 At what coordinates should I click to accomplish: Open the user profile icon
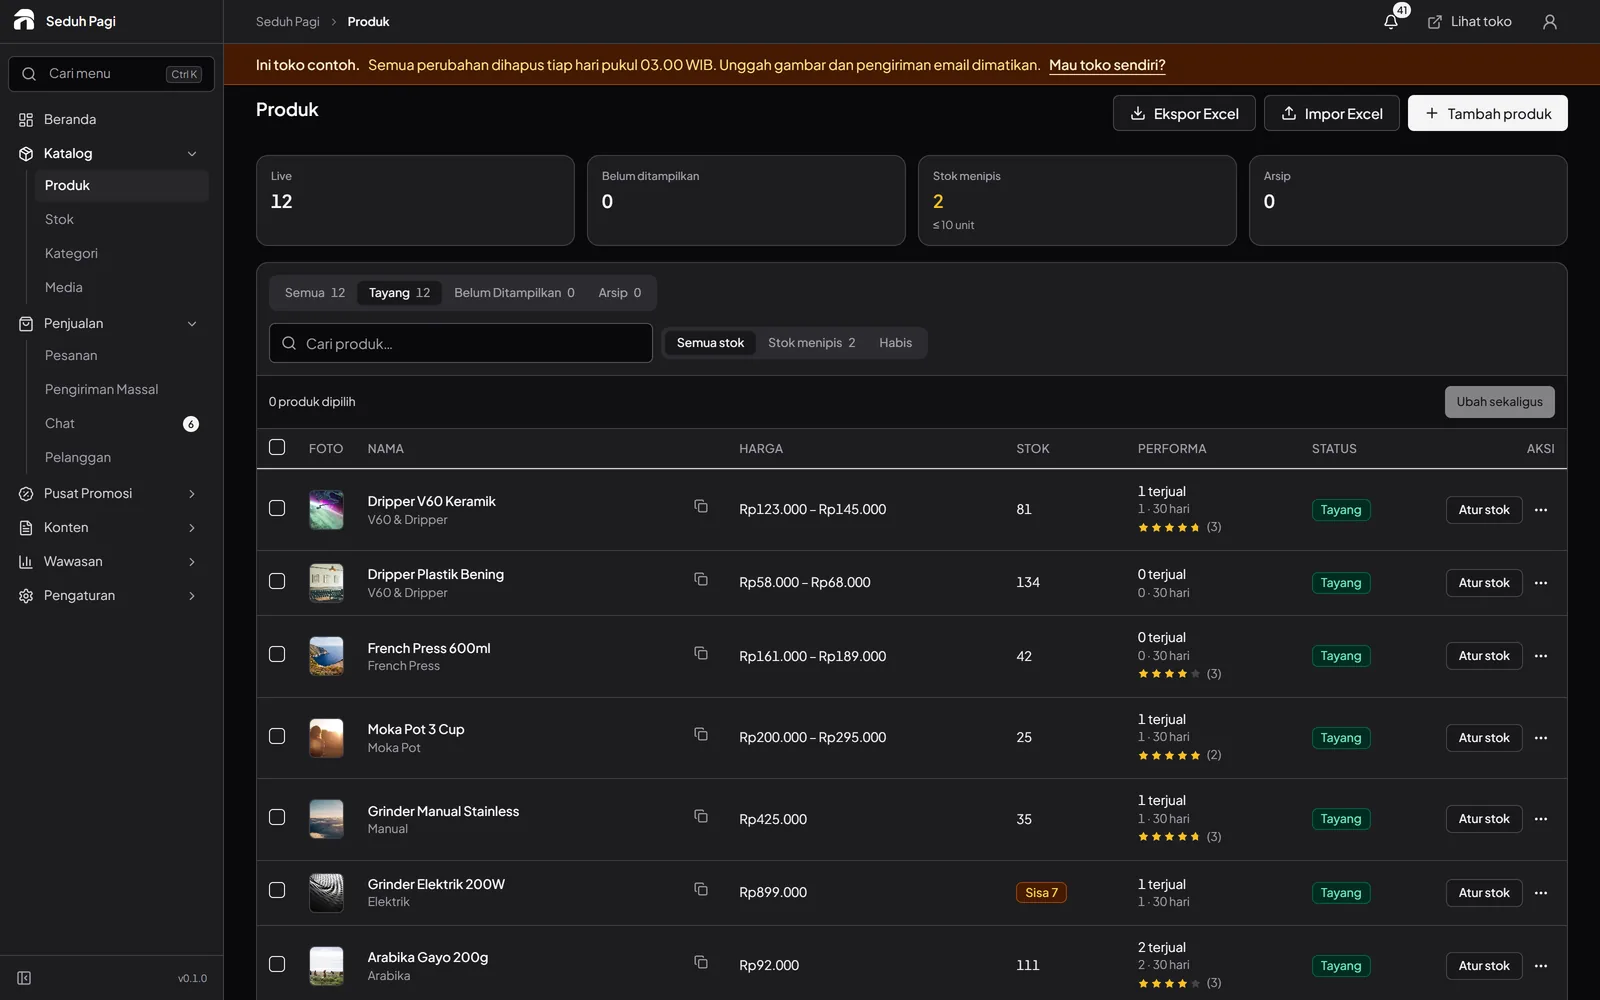(x=1550, y=21)
